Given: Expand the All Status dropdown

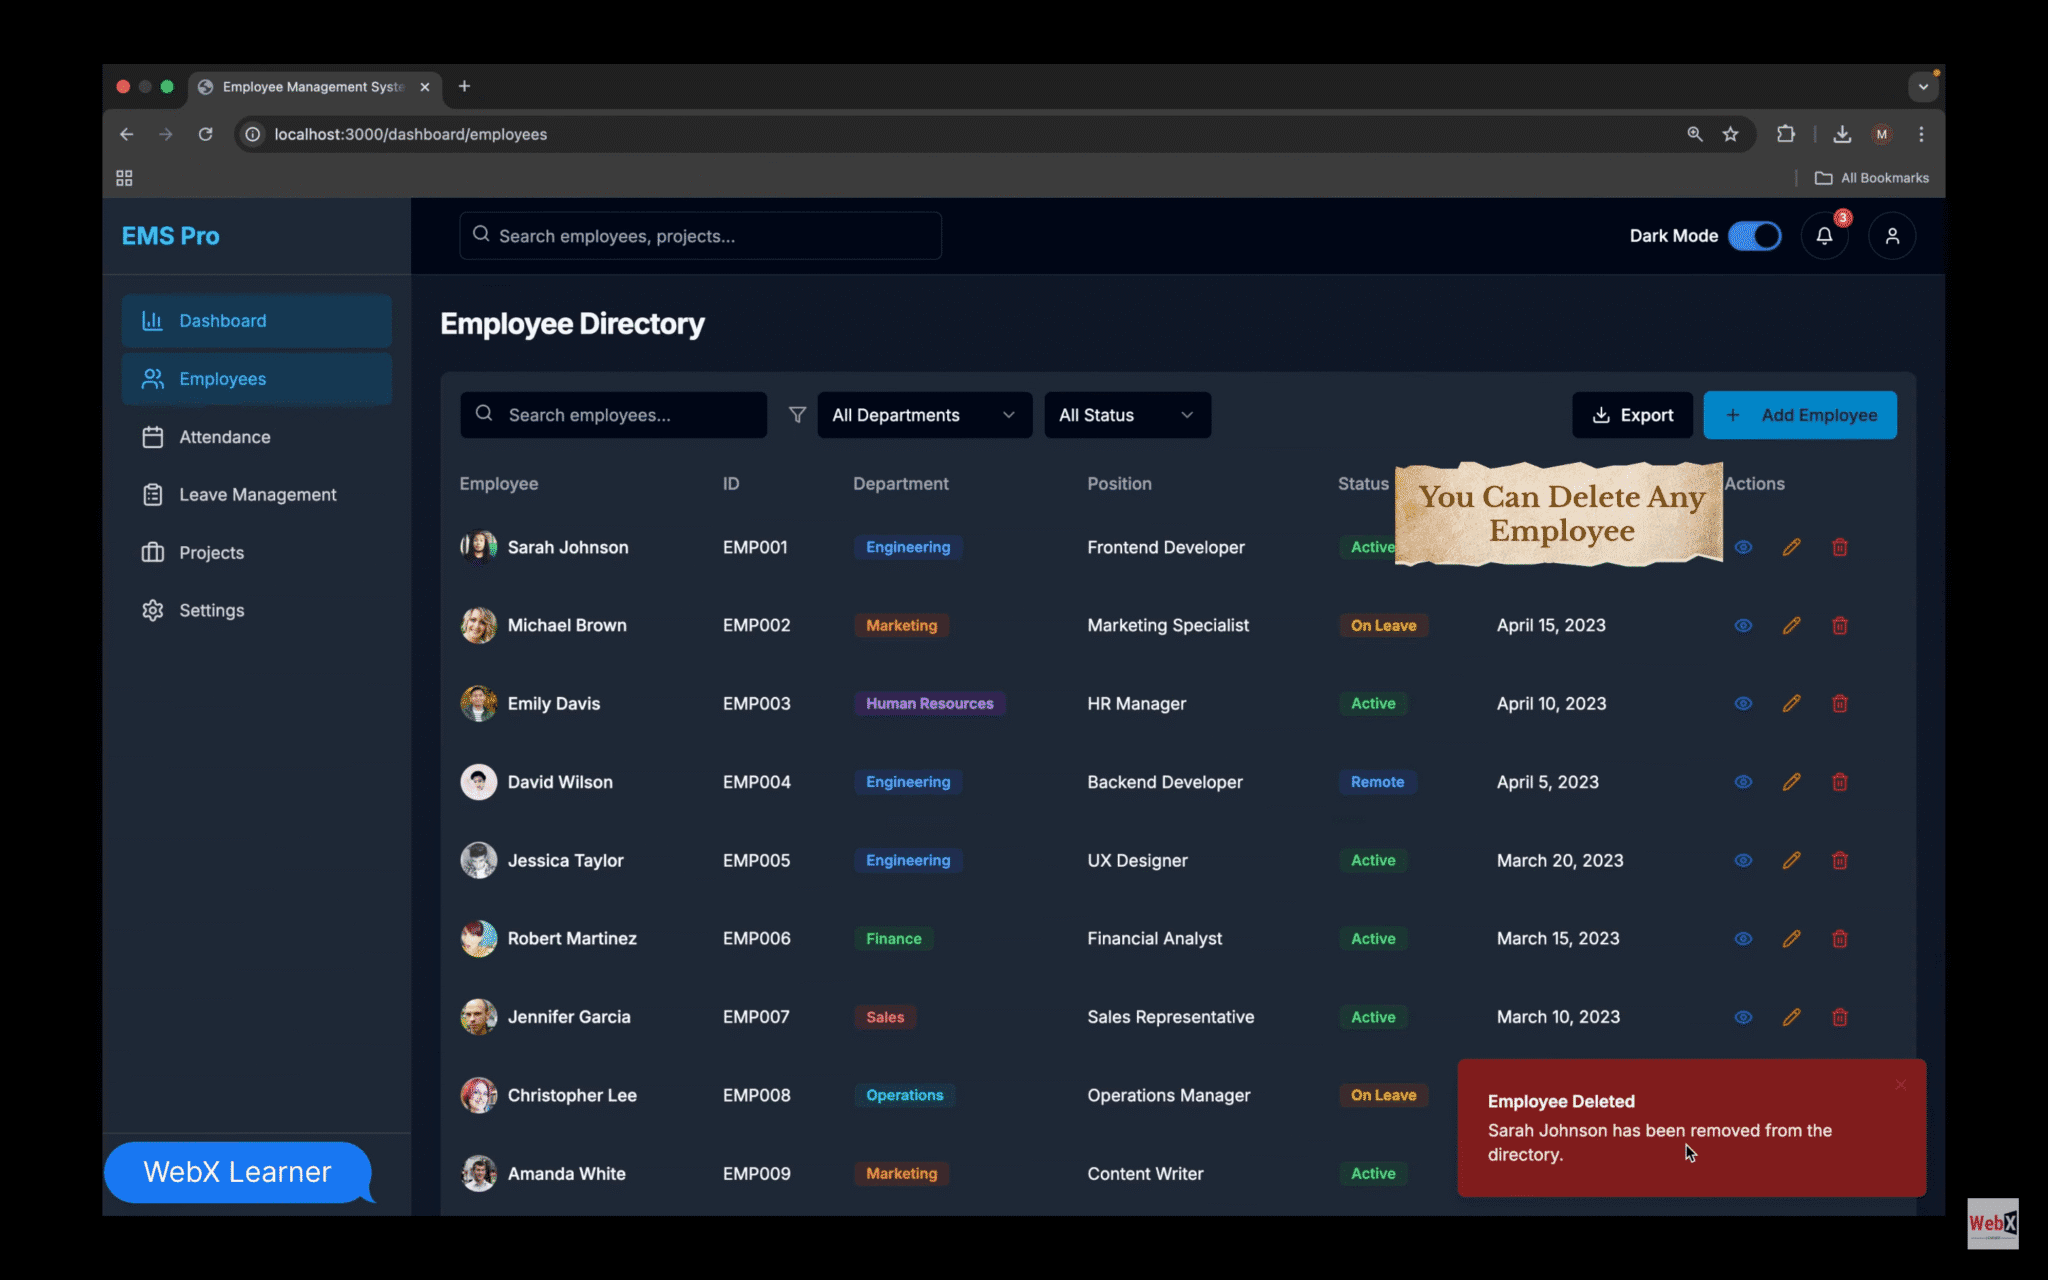Looking at the screenshot, I should [1127, 415].
